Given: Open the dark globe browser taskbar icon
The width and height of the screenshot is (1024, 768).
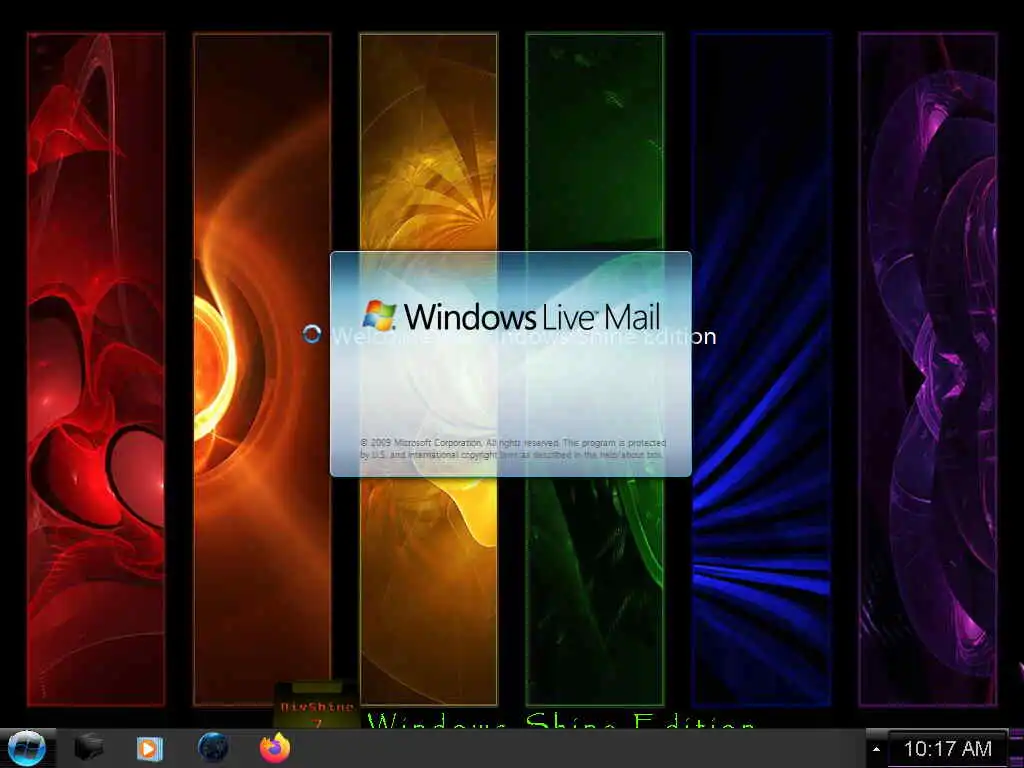Looking at the screenshot, I should point(214,748).
